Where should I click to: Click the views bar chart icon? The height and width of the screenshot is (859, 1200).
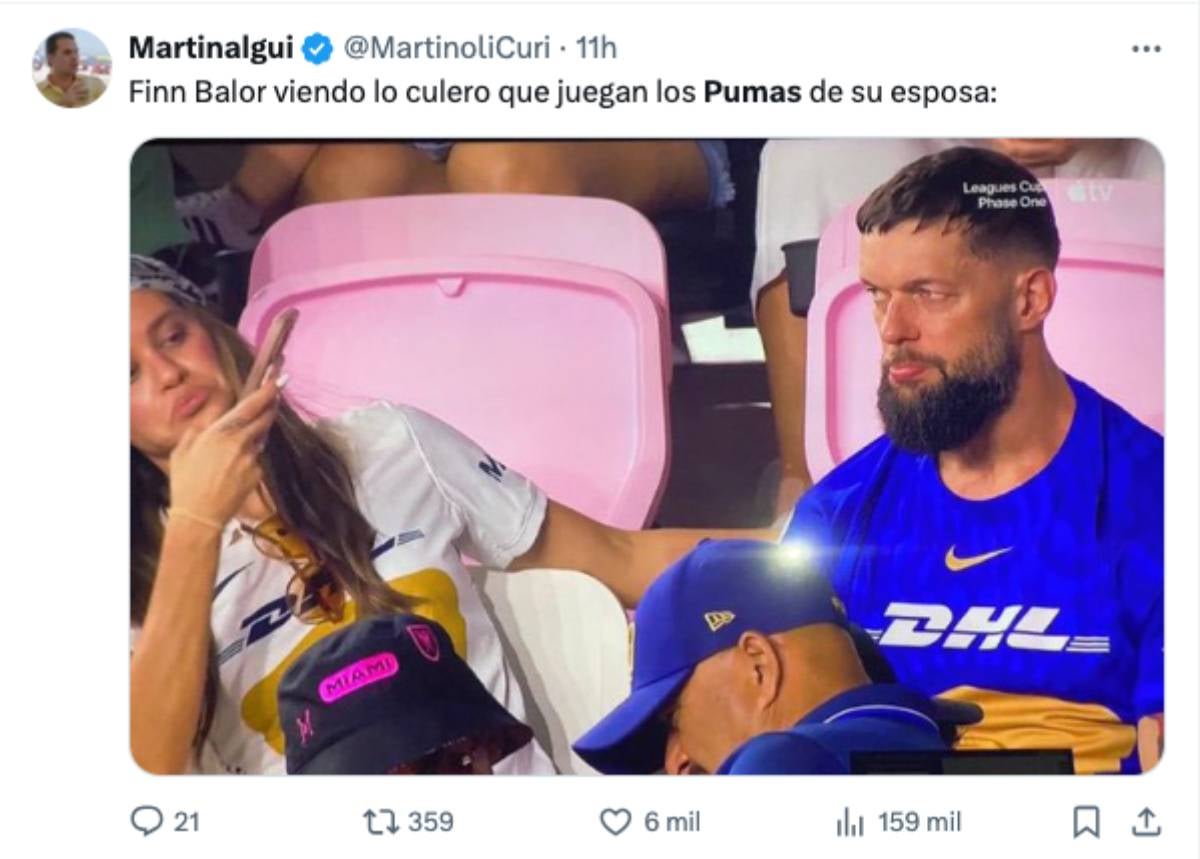(849, 822)
